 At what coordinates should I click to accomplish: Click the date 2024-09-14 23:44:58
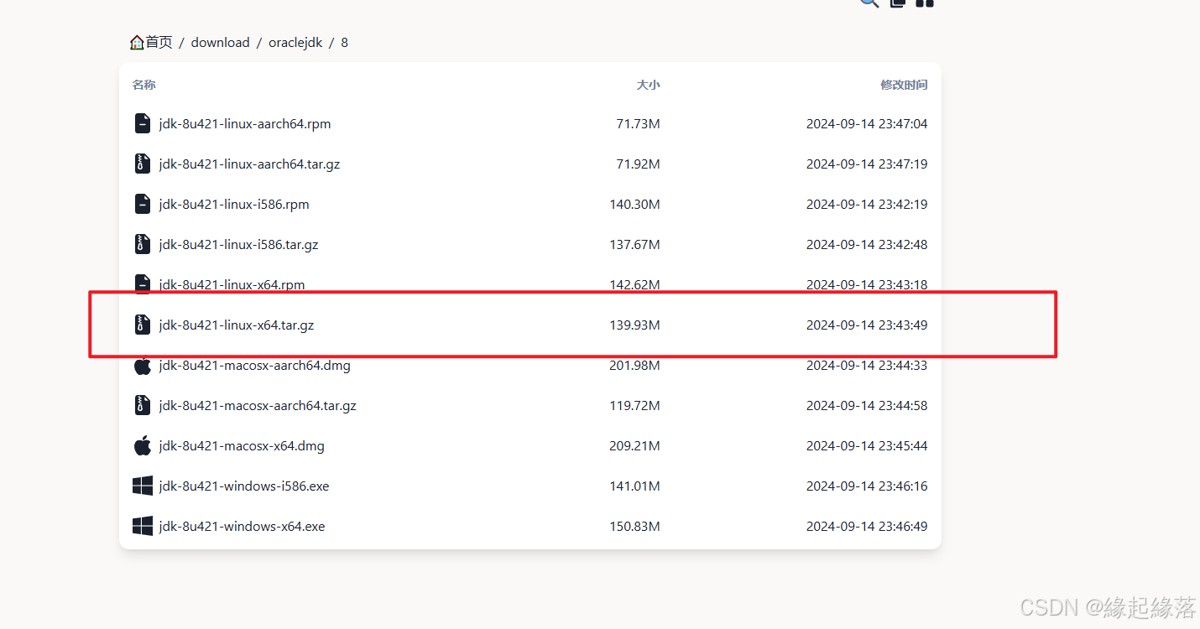pos(867,405)
